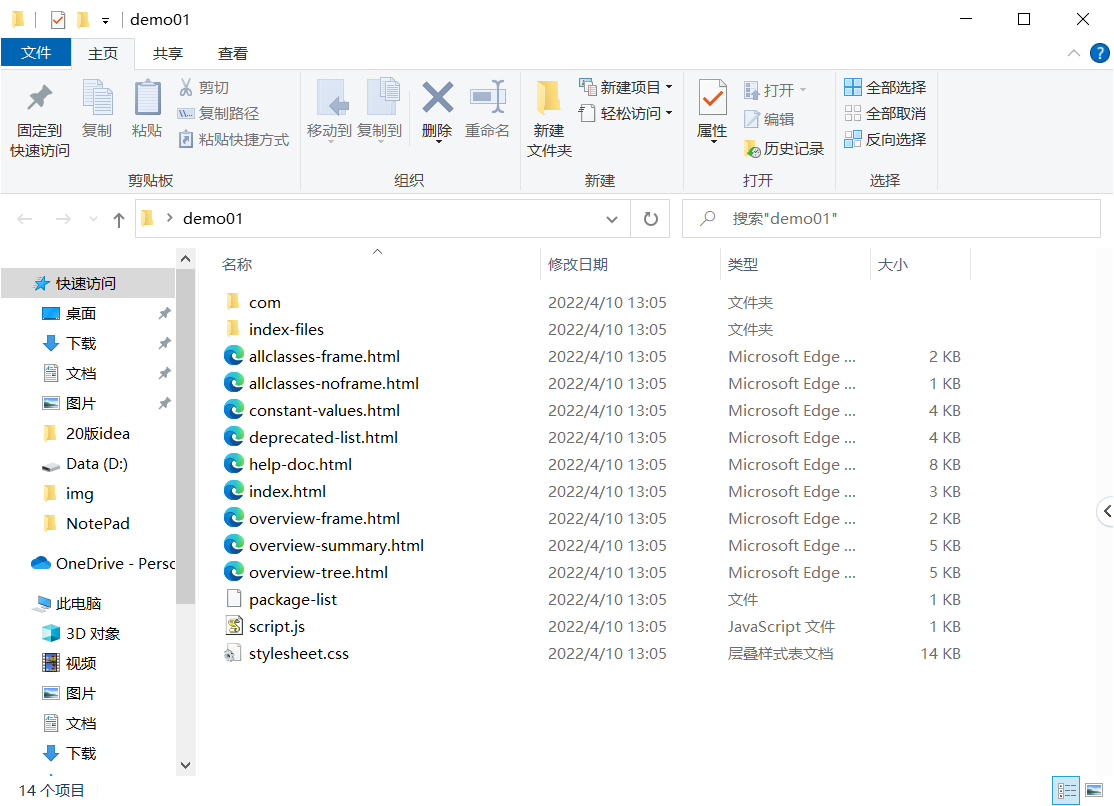Select Quick Access in navigation pane
Image resolution: width=1114 pixels, height=806 pixels.
(x=87, y=284)
